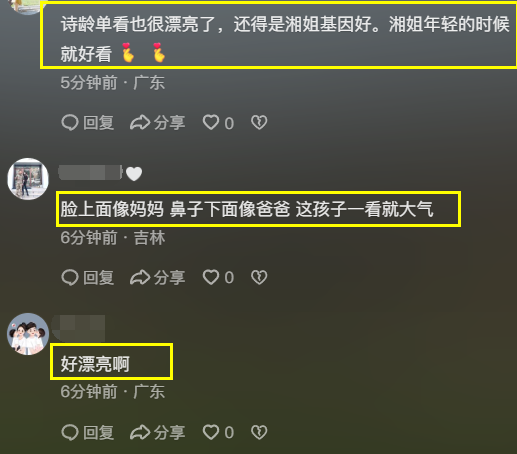Viewport: 517px width, 454px height.
Task: Dislike the 吉林 comment with broken heart
Action: pyautogui.click(x=259, y=277)
